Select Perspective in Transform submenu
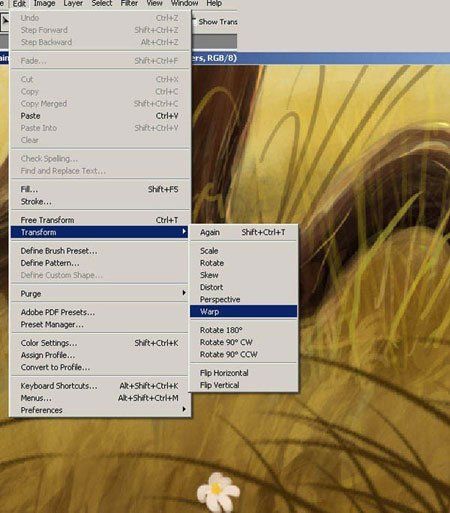The width and height of the screenshot is (450, 513). 243,299
